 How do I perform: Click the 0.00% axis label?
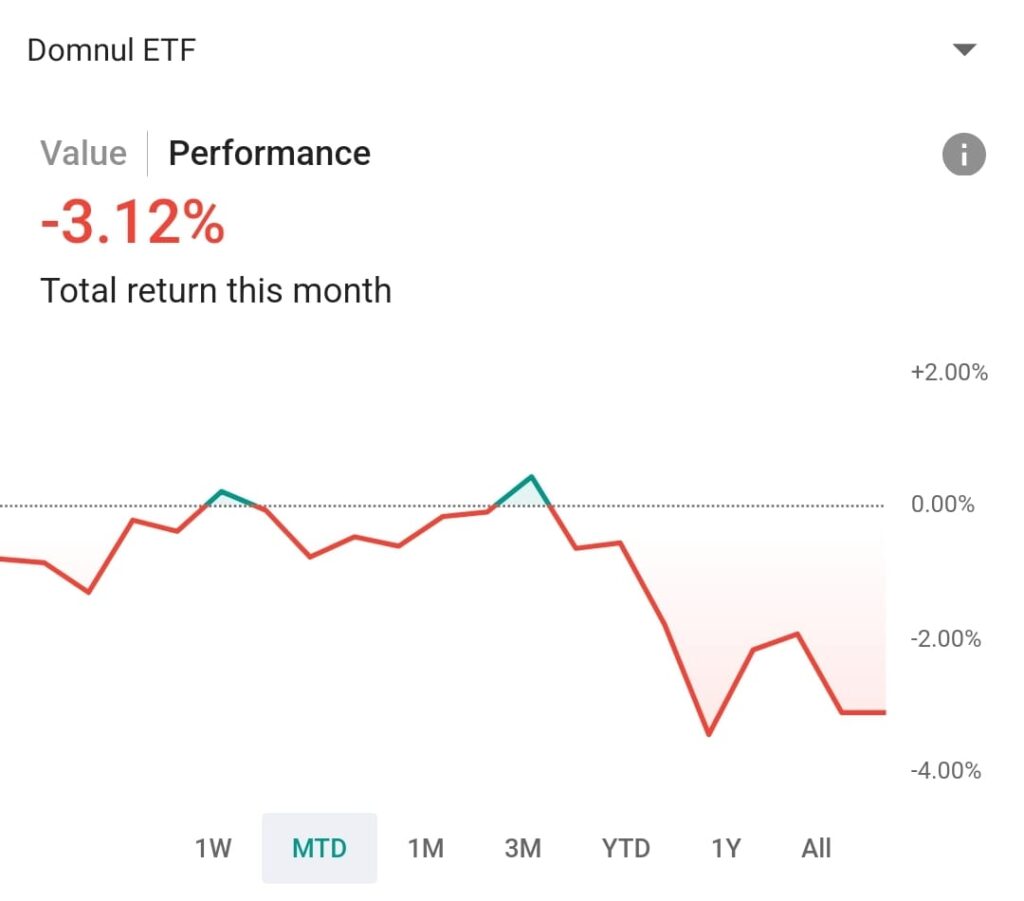click(x=942, y=504)
